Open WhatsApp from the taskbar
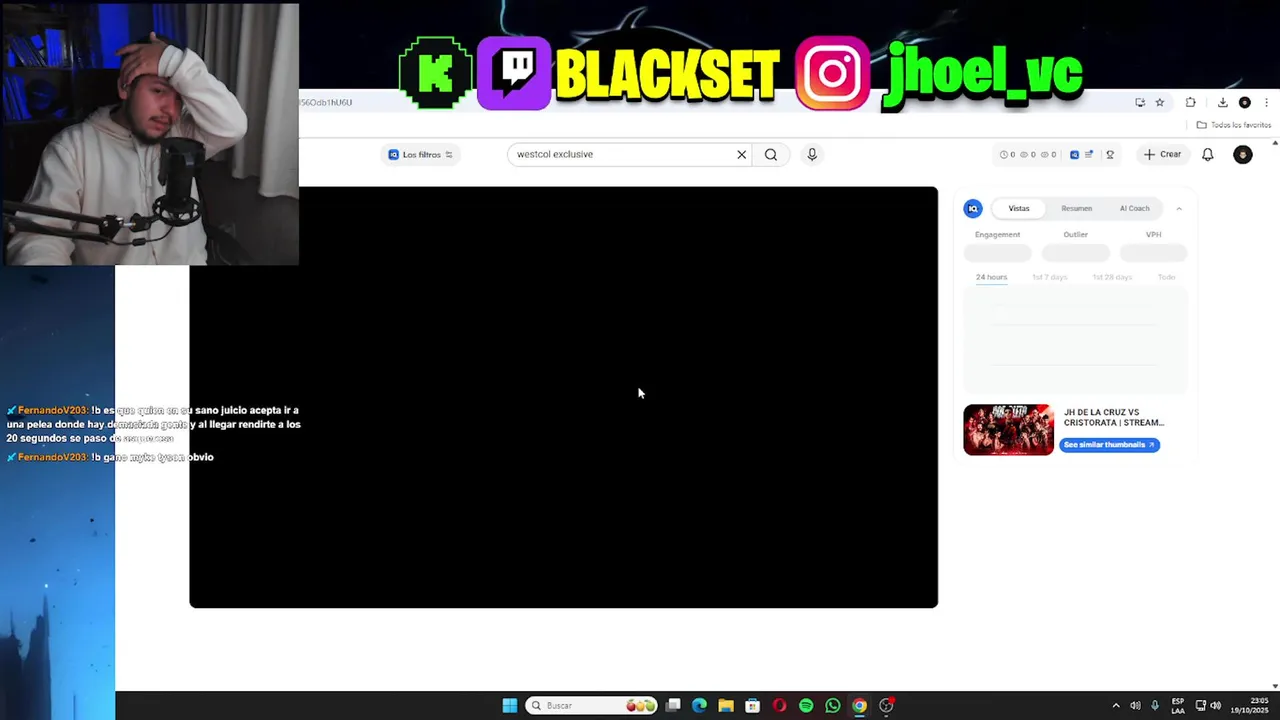Image resolution: width=1280 pixels, height=720 pixels. coord(833,706)
